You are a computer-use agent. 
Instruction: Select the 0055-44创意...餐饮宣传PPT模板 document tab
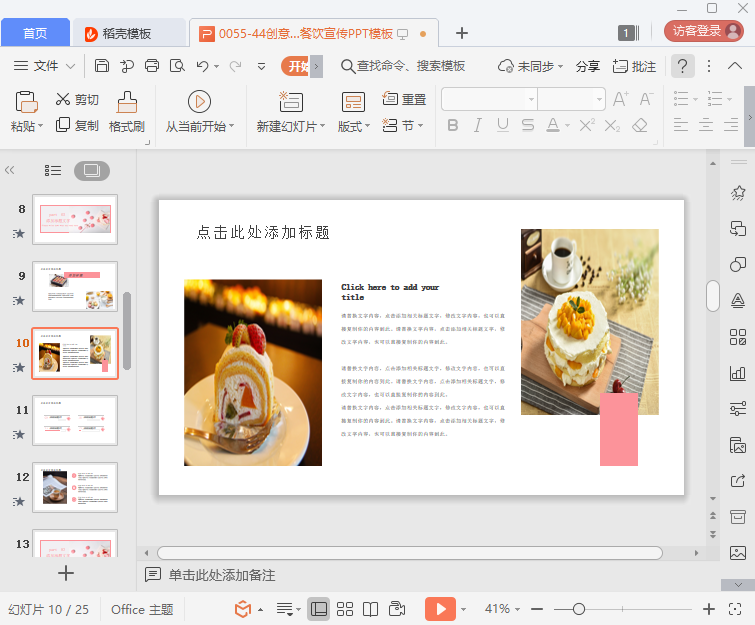tap(314, 33)
